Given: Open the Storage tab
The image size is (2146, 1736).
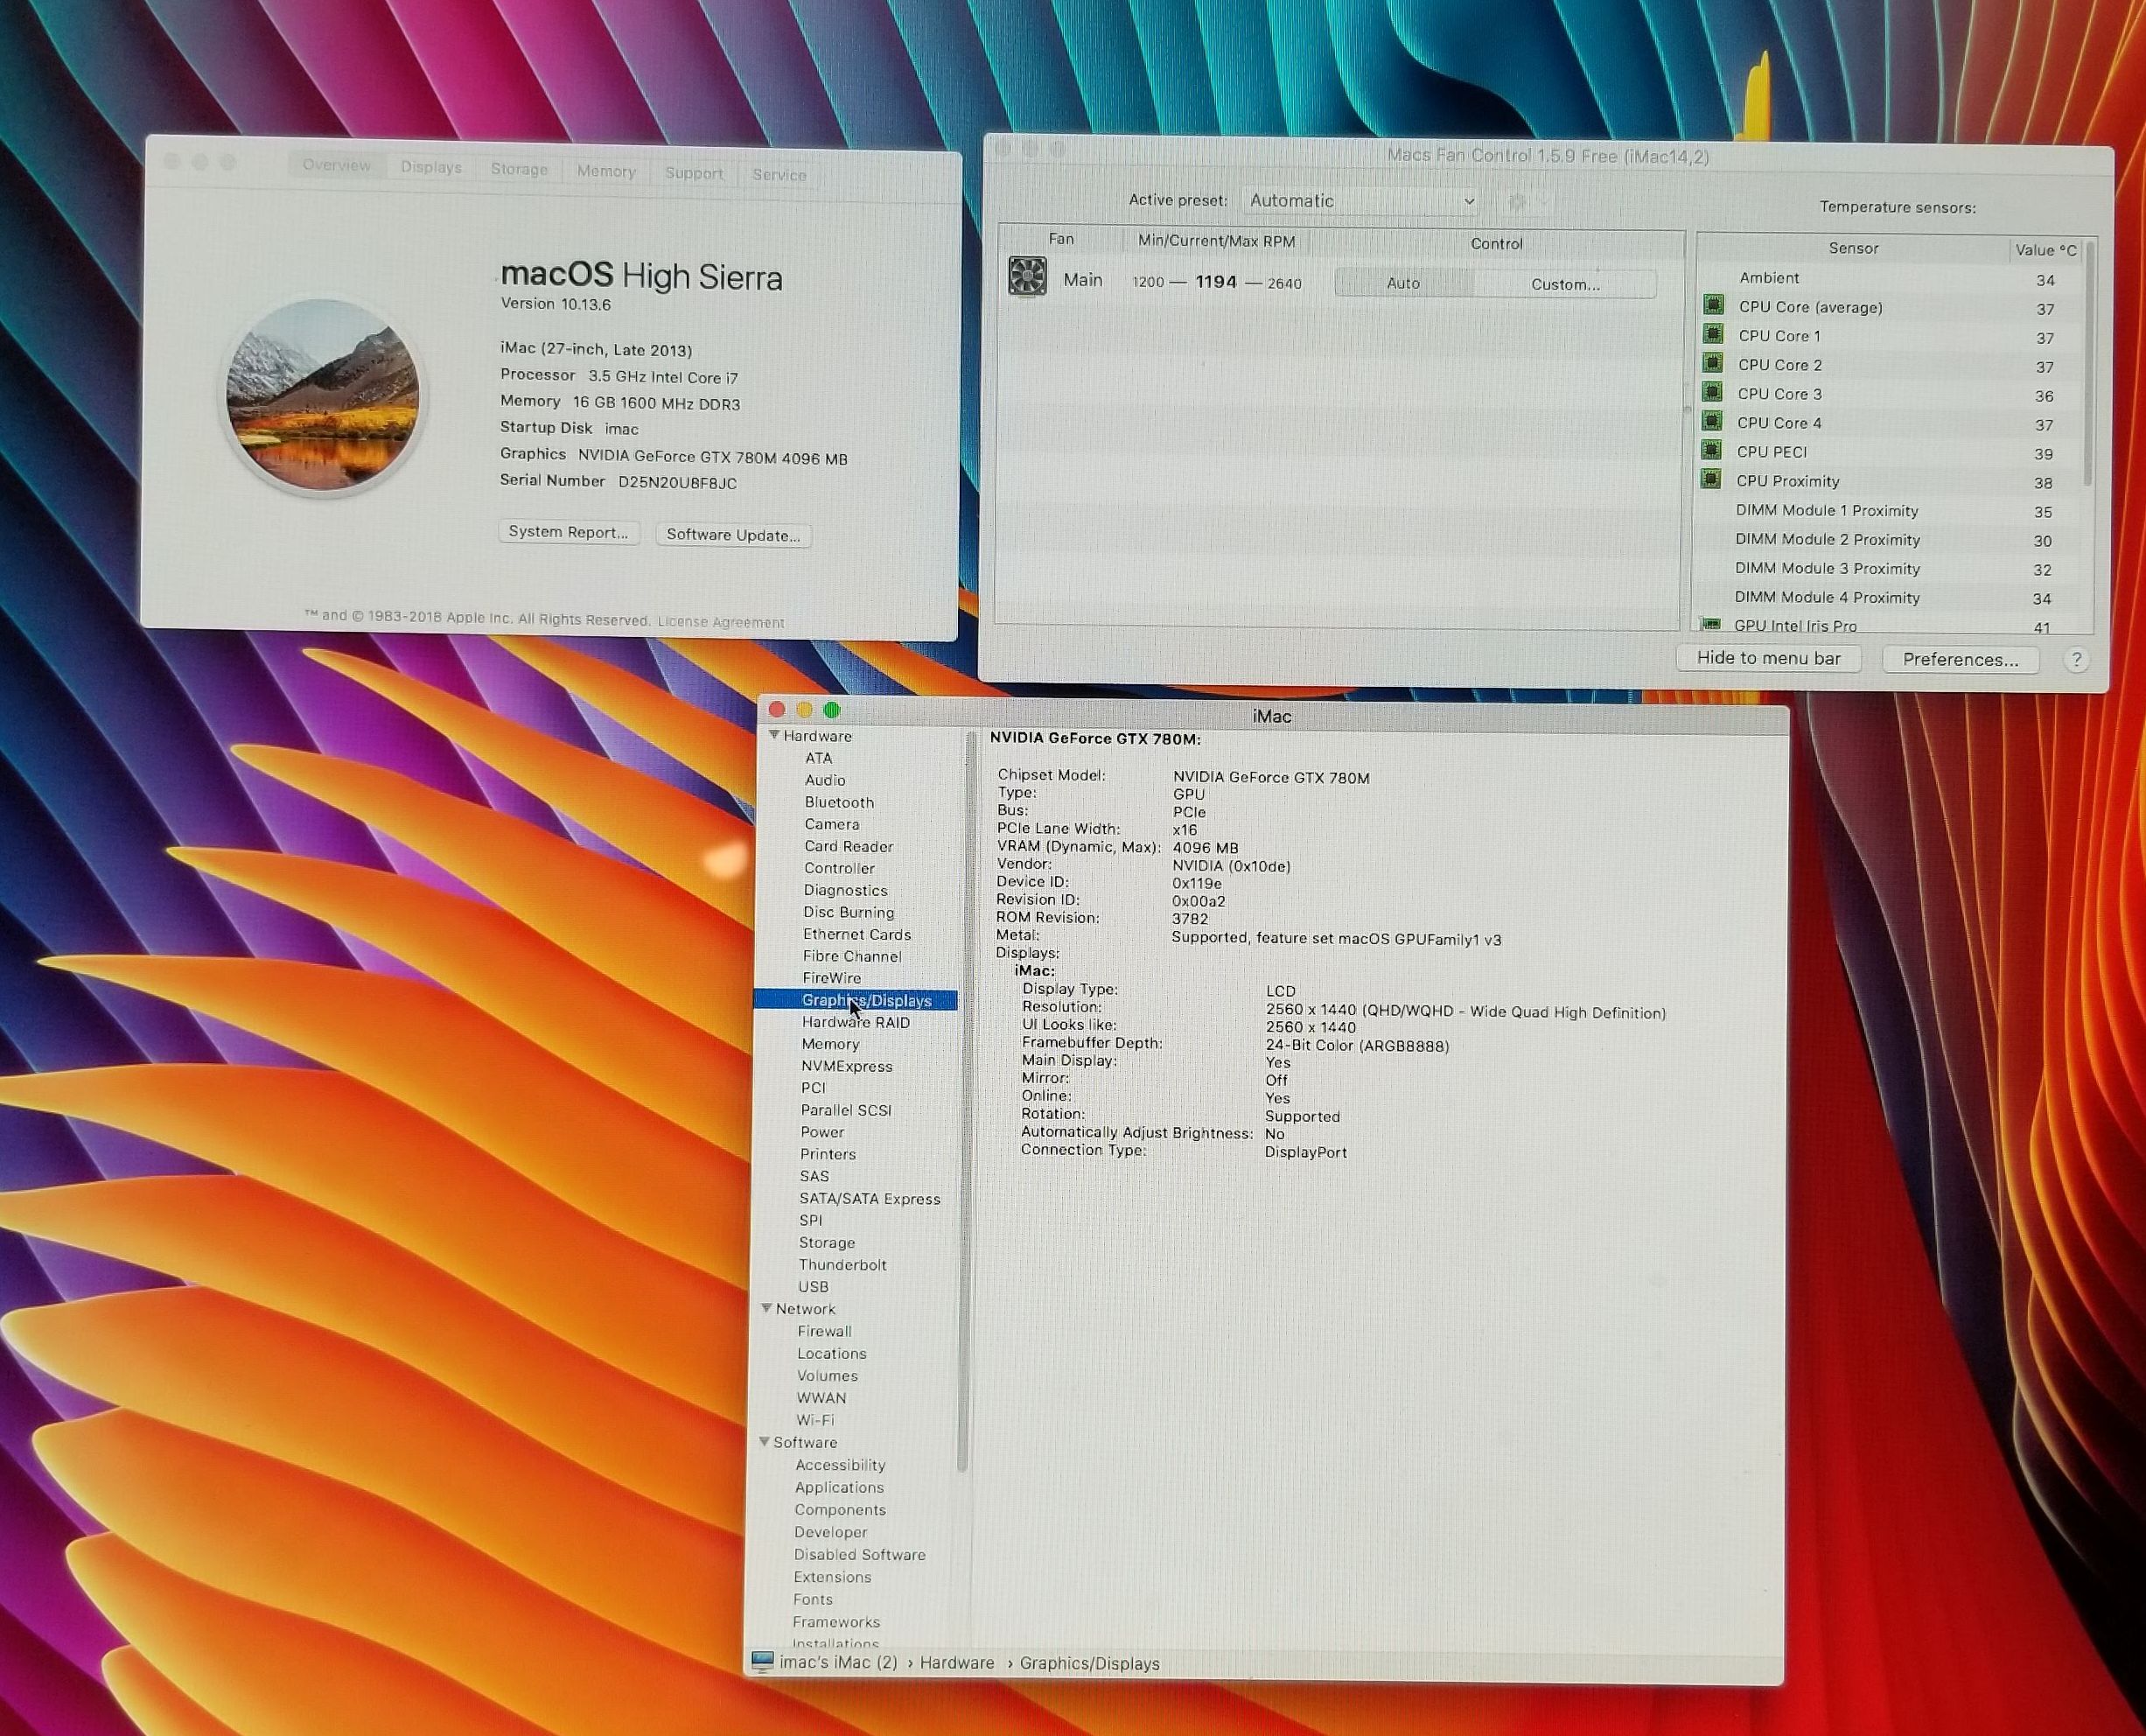Looking at the screenshot, I should (x=519, y=169).
